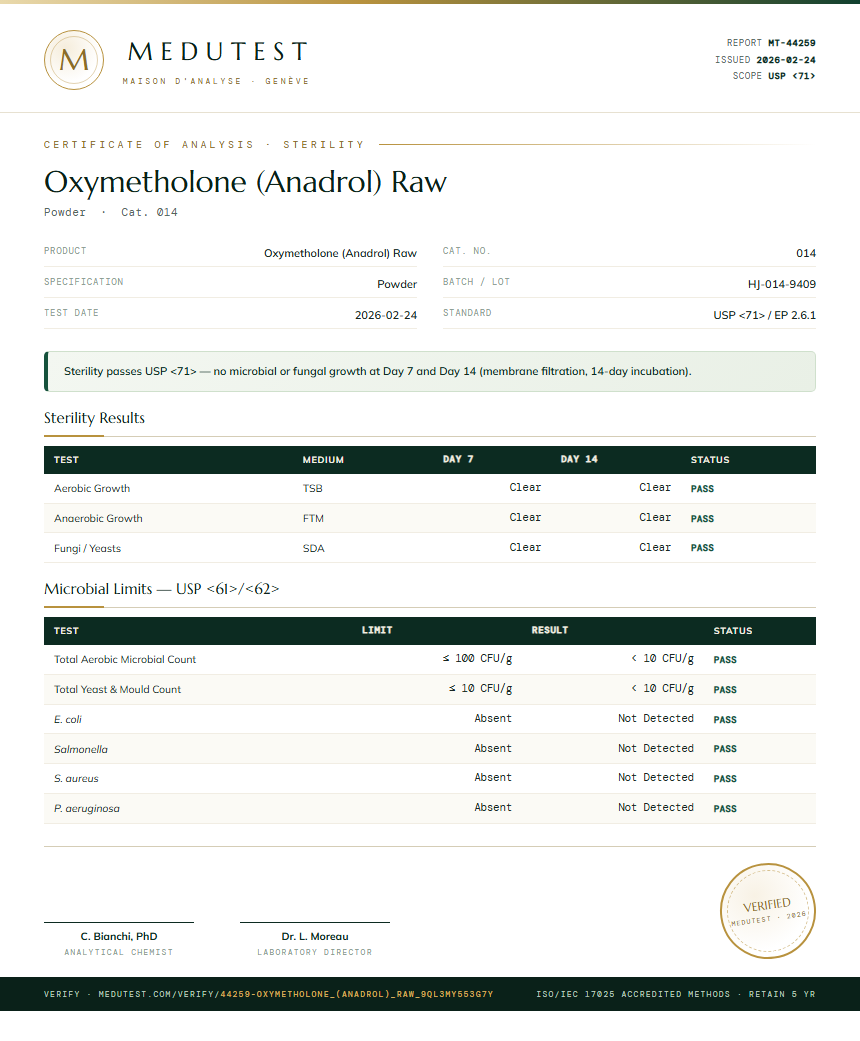Click Absent limit in Salmonella row

(493, 748)
